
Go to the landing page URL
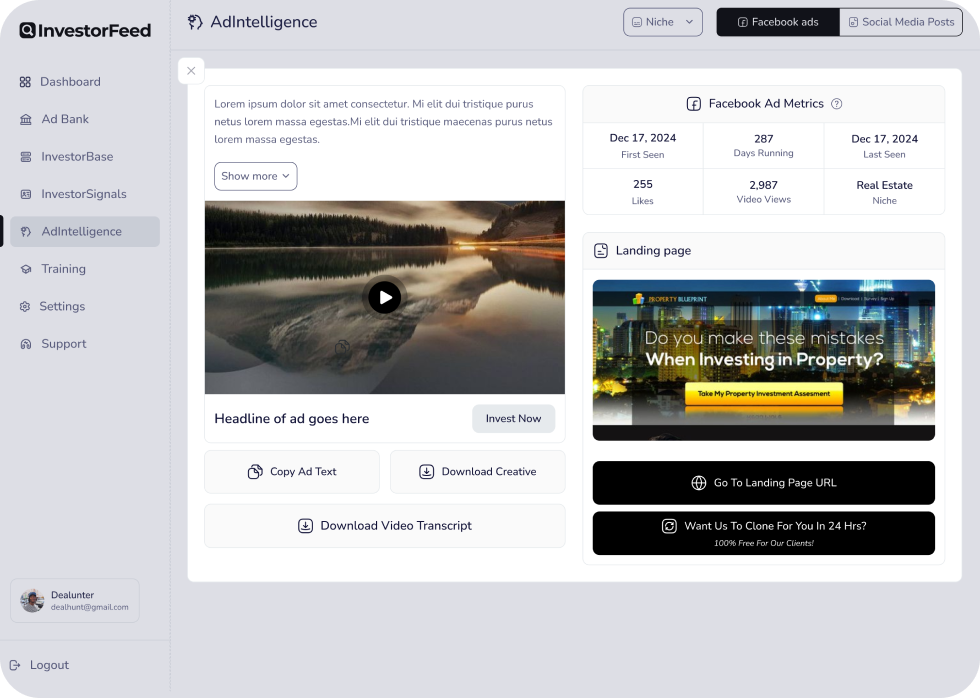(763, 483)
